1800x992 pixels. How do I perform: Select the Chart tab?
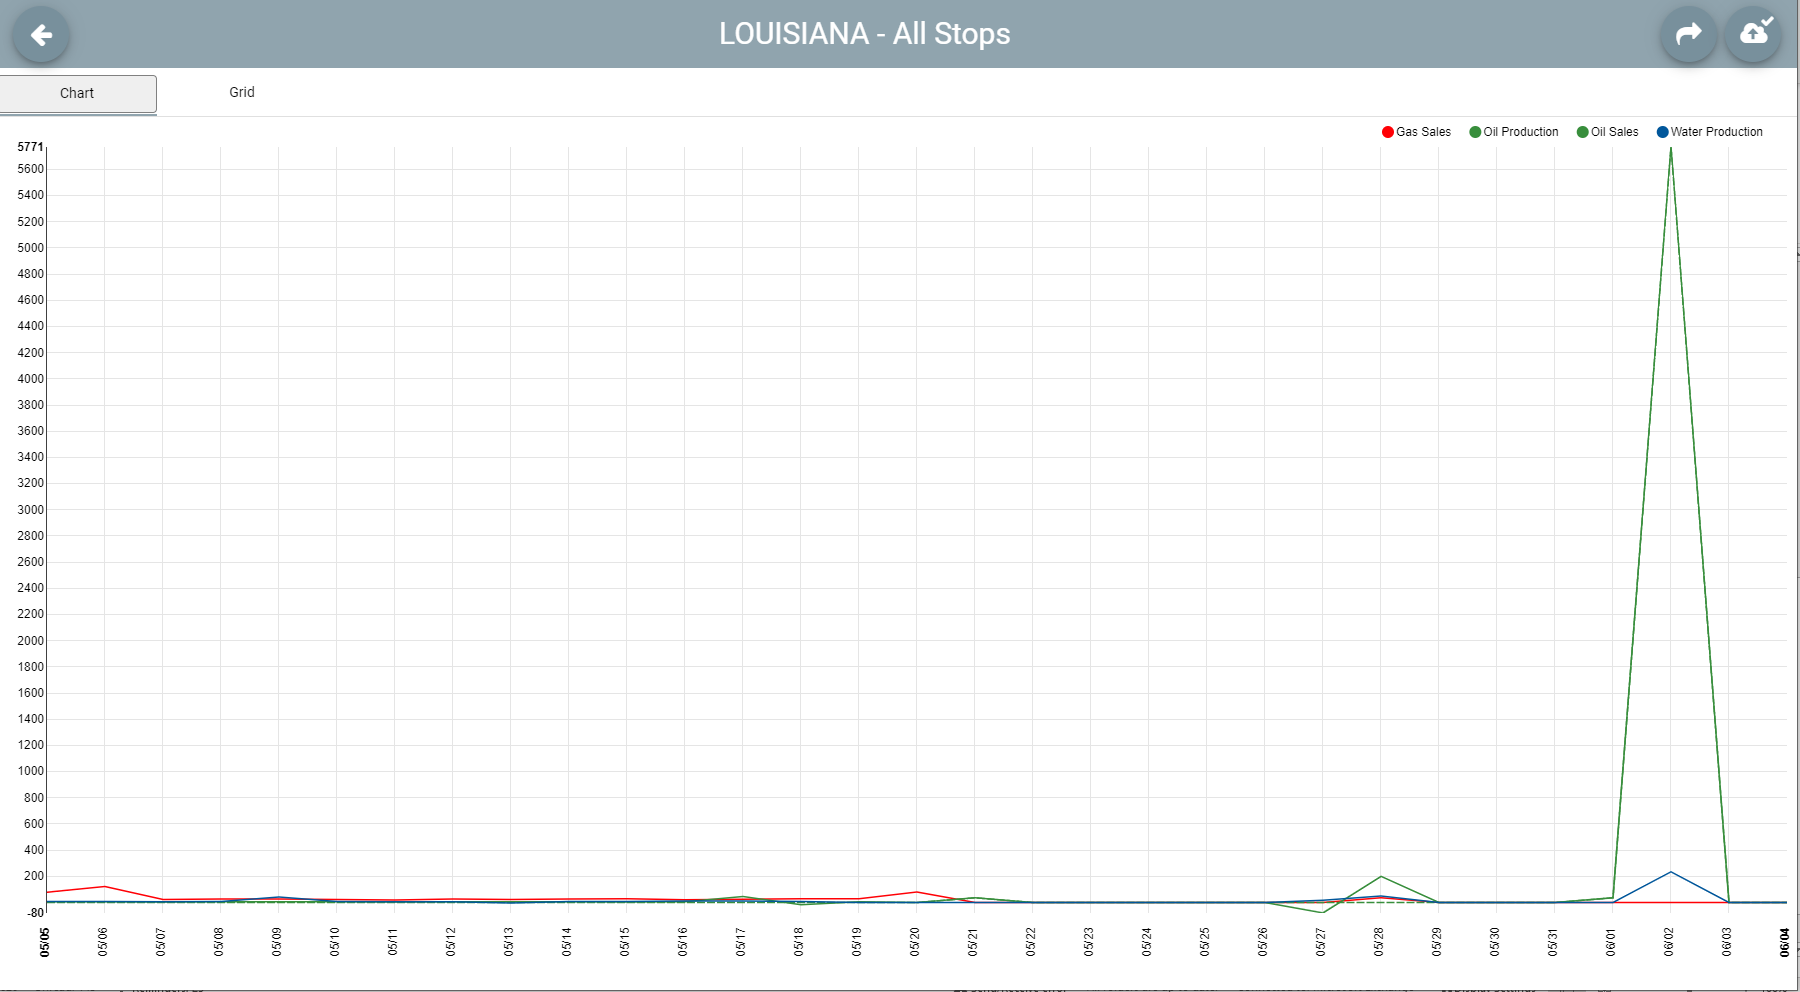[x=78, y=93]
